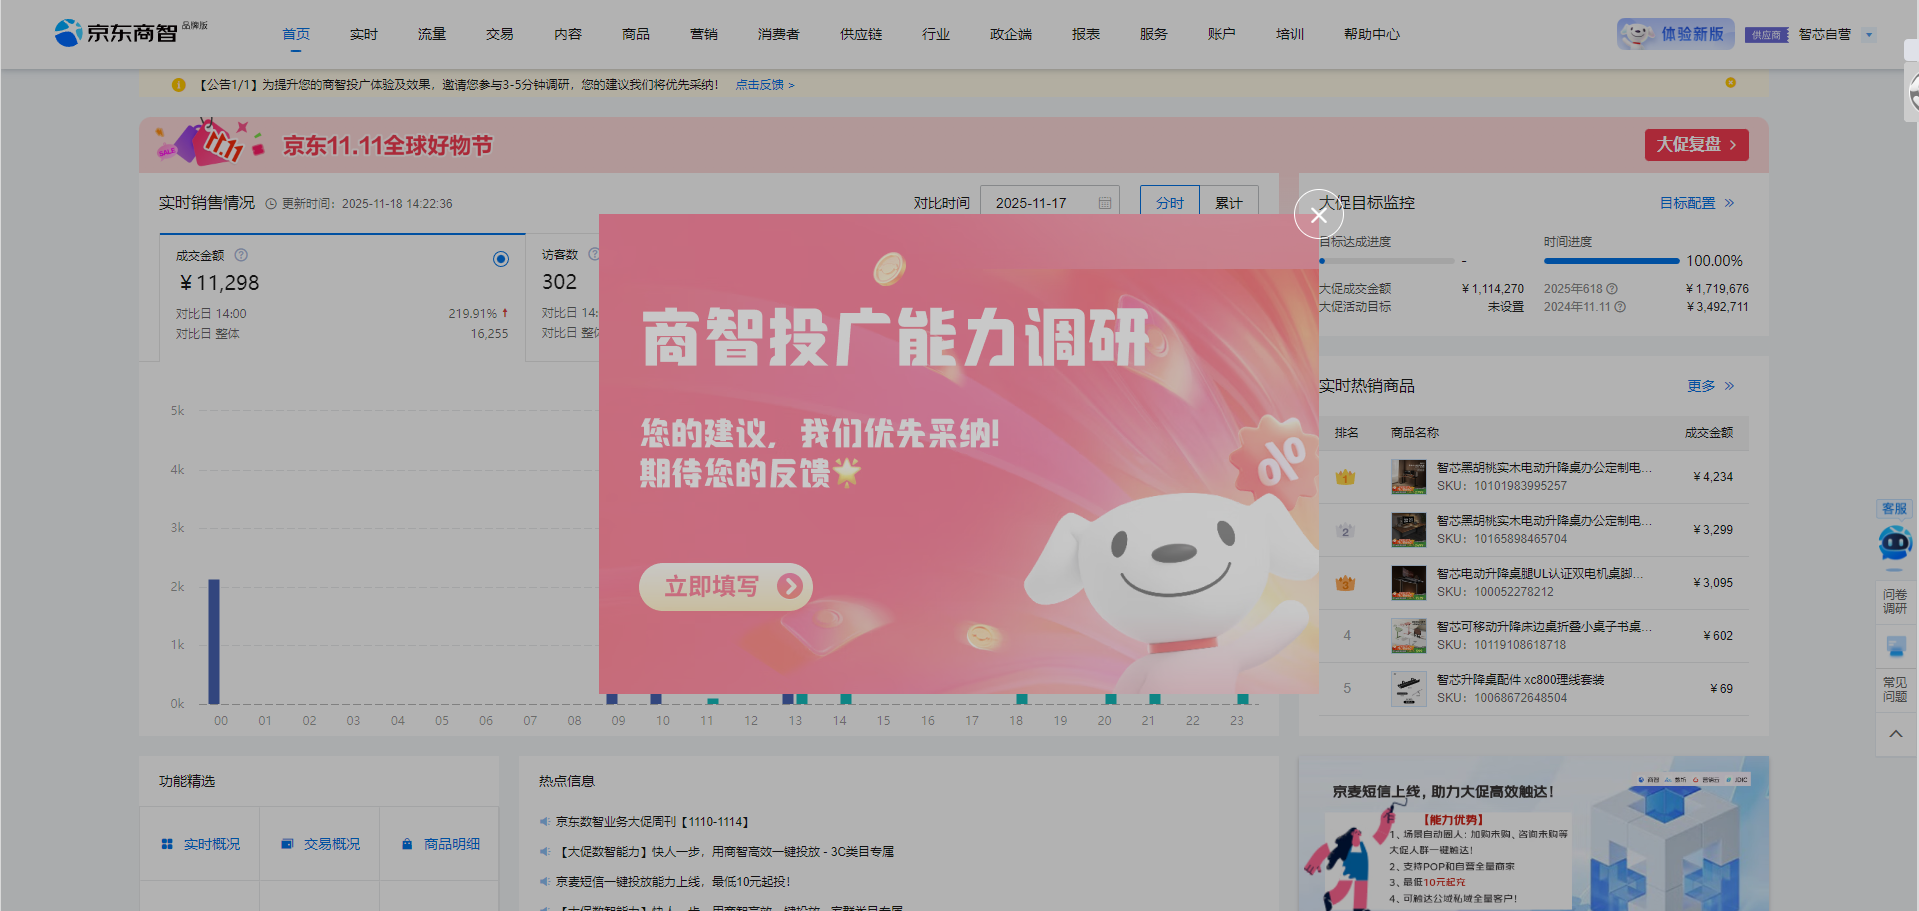Screen dimensions: 1919x911
Task: Open the 常见问题 sidebar entry
Action: [1895, 689]
